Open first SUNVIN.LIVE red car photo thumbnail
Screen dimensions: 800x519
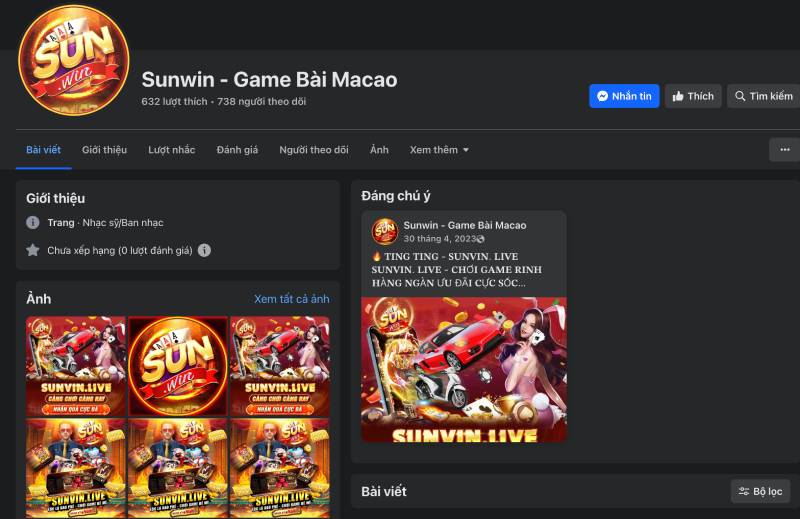tap(76, 366)
